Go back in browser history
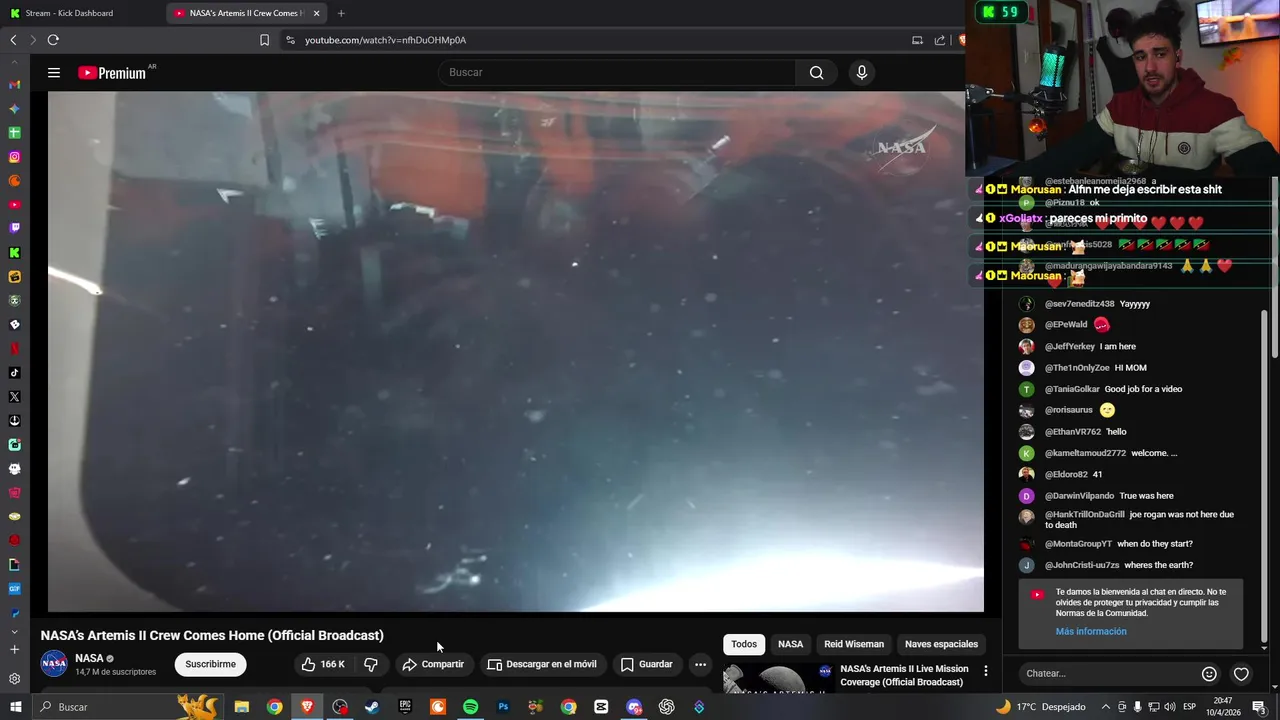The image size is (1280, 720). coord(13,40)
